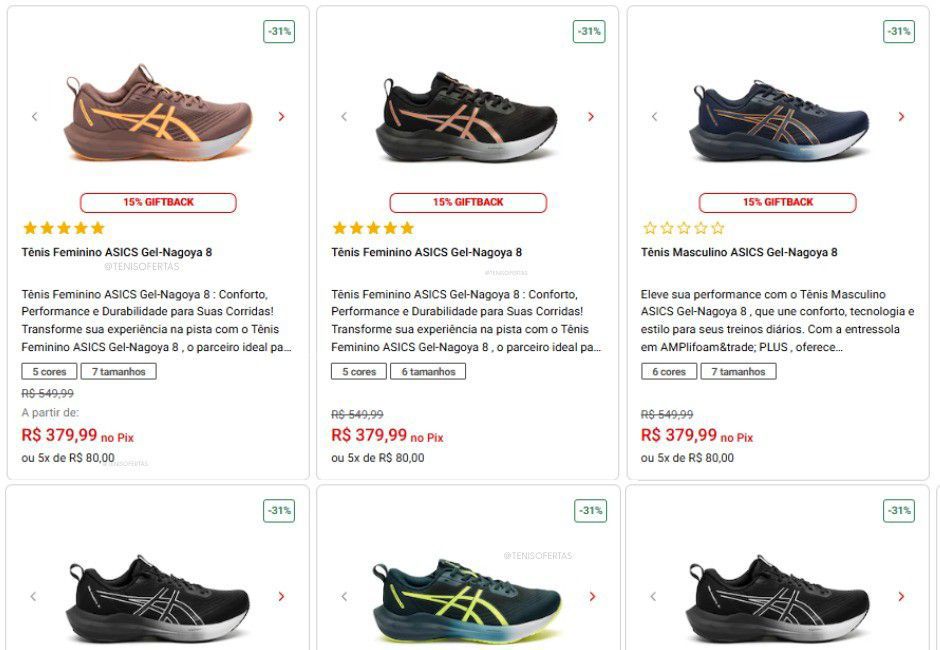Click the empty star rating on Masculino shoe
The width and height of the screenshot is (940, 650).
(x=683, y=228)
